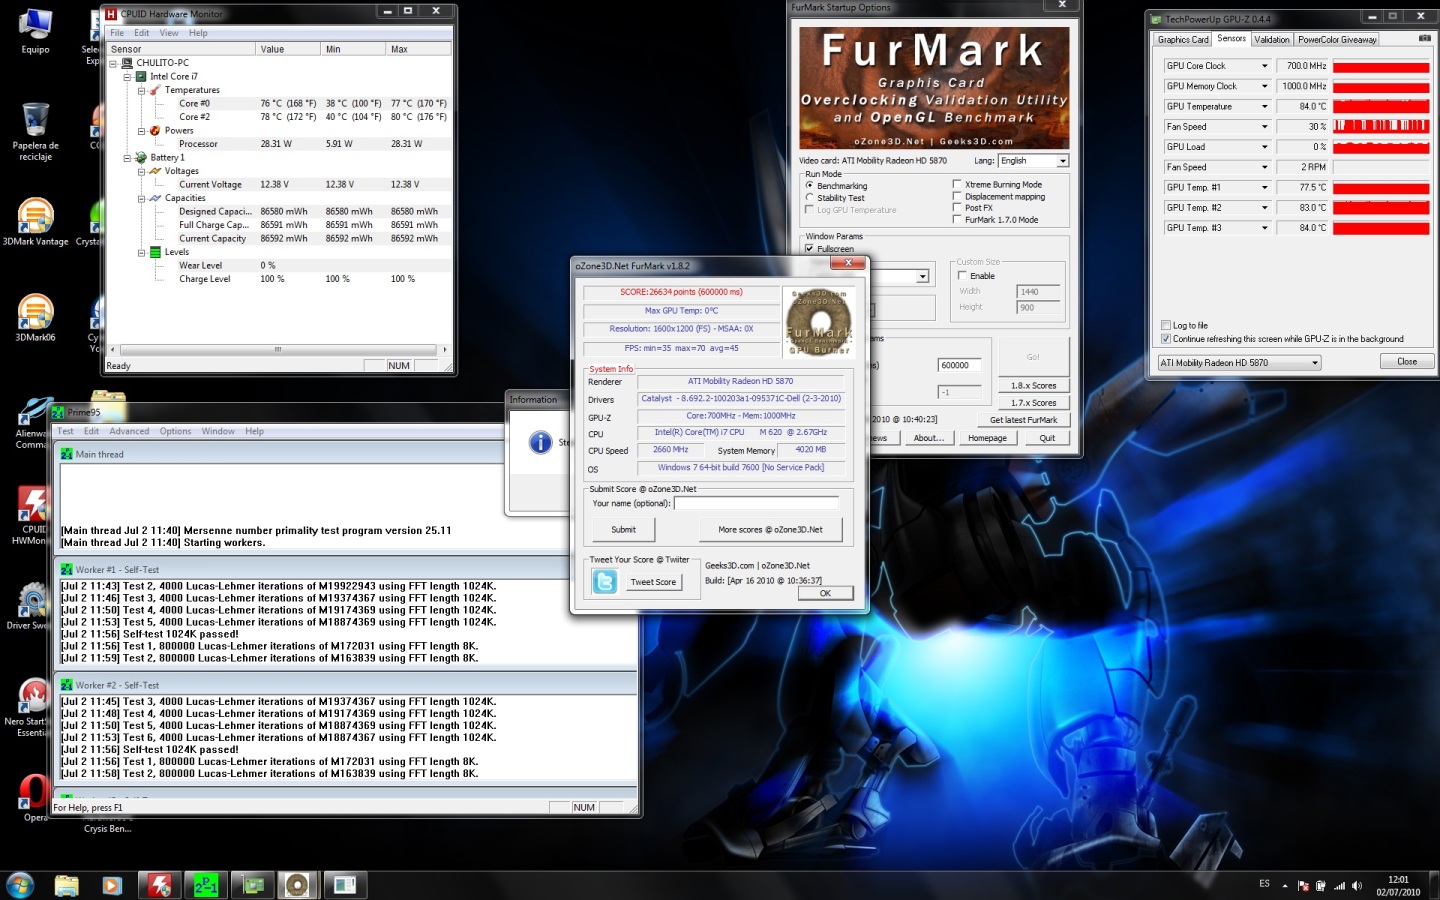
Task: Enable Xtreme Burning Mode checkbox
Action: pyautogui.click(x=957, y=184)
